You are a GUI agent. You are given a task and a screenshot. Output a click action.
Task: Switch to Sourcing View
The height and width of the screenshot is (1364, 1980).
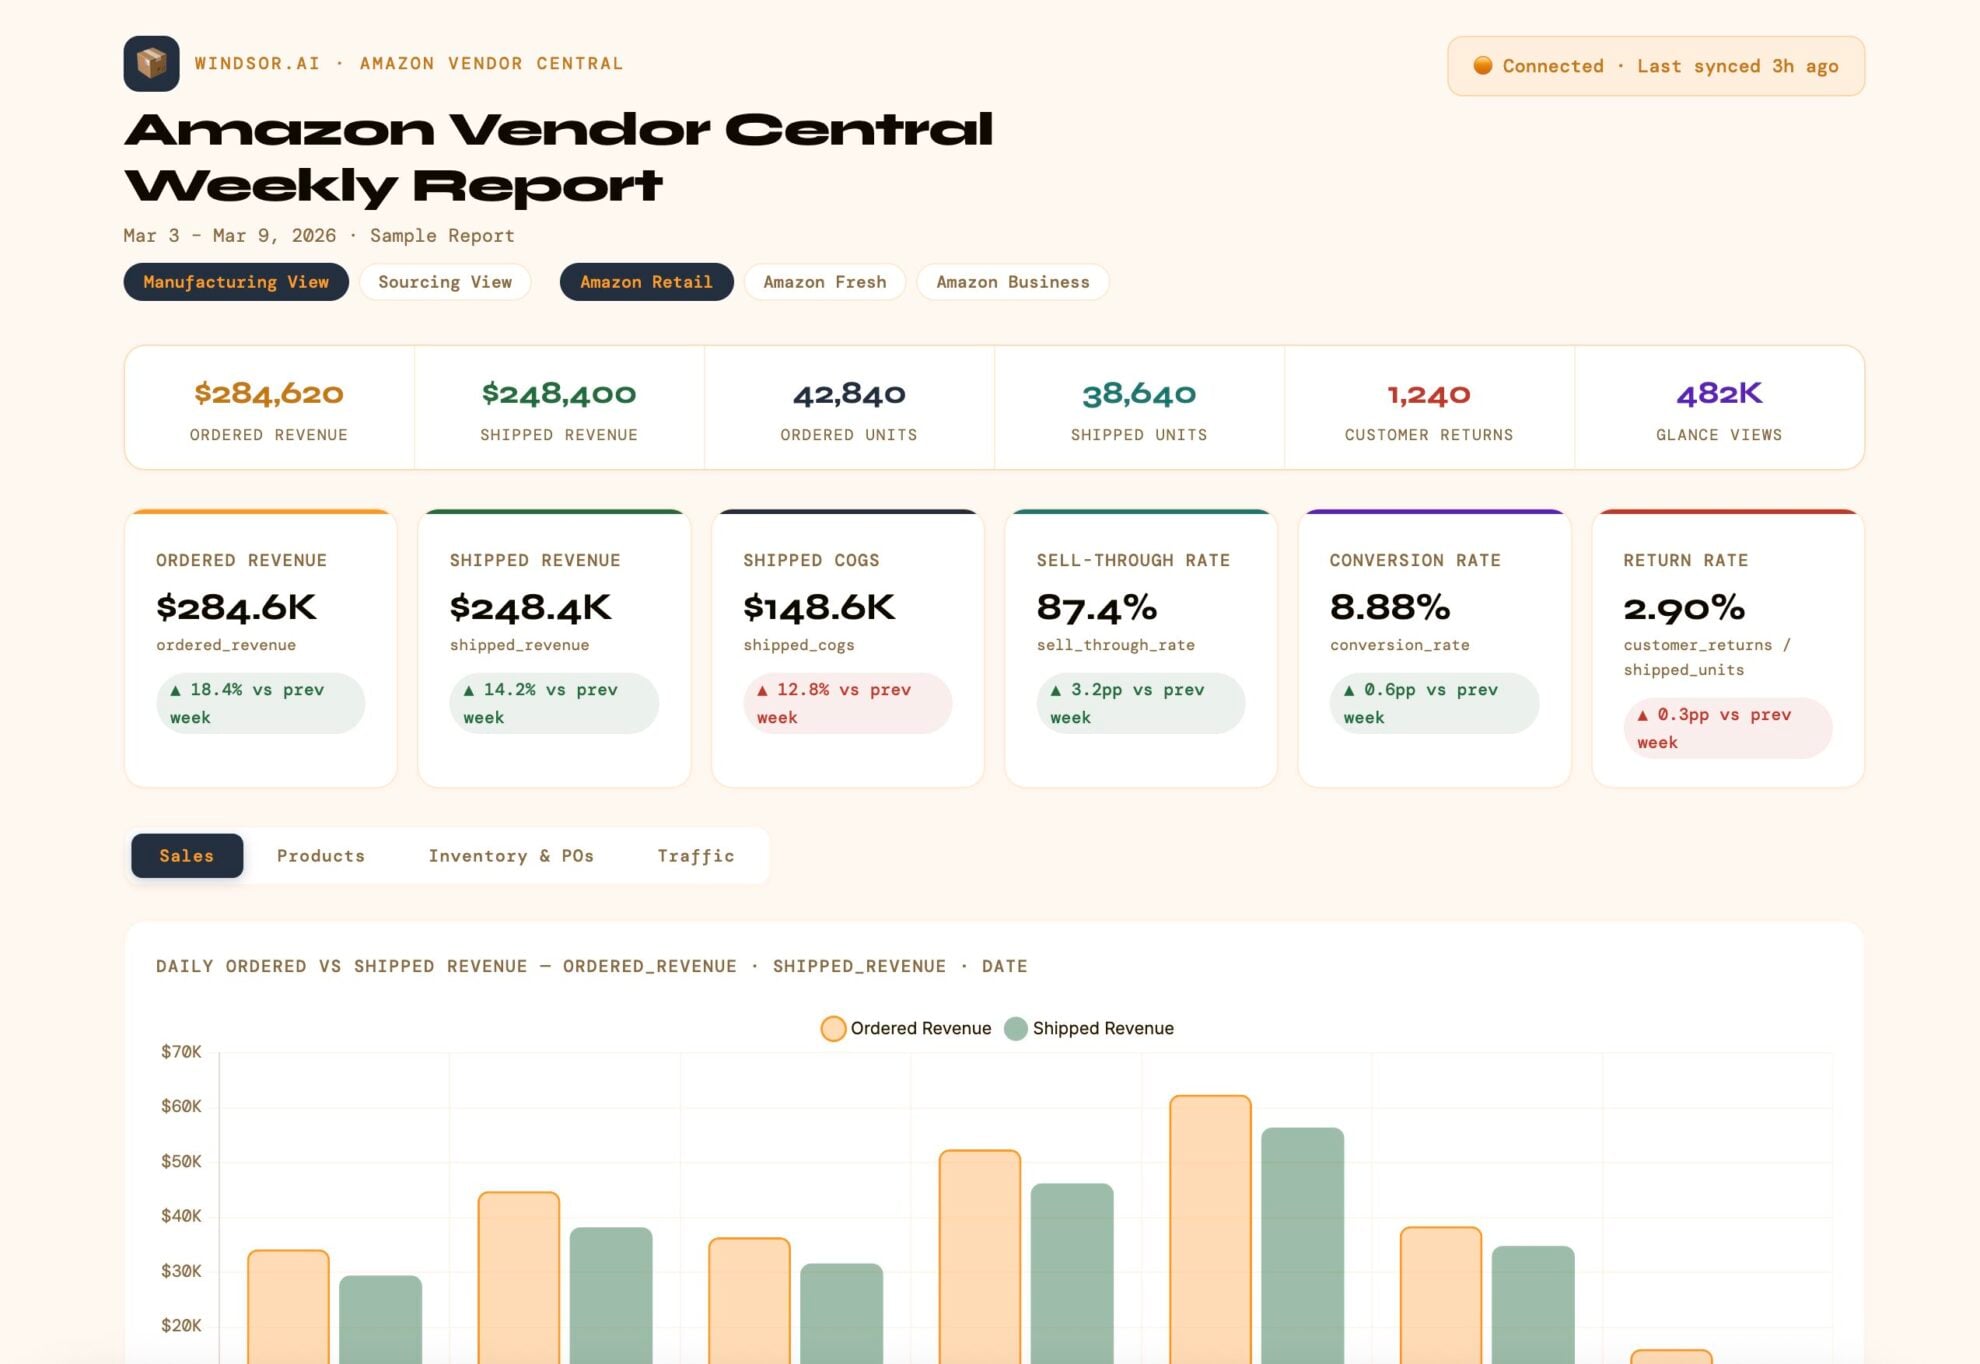click(444, 281)
